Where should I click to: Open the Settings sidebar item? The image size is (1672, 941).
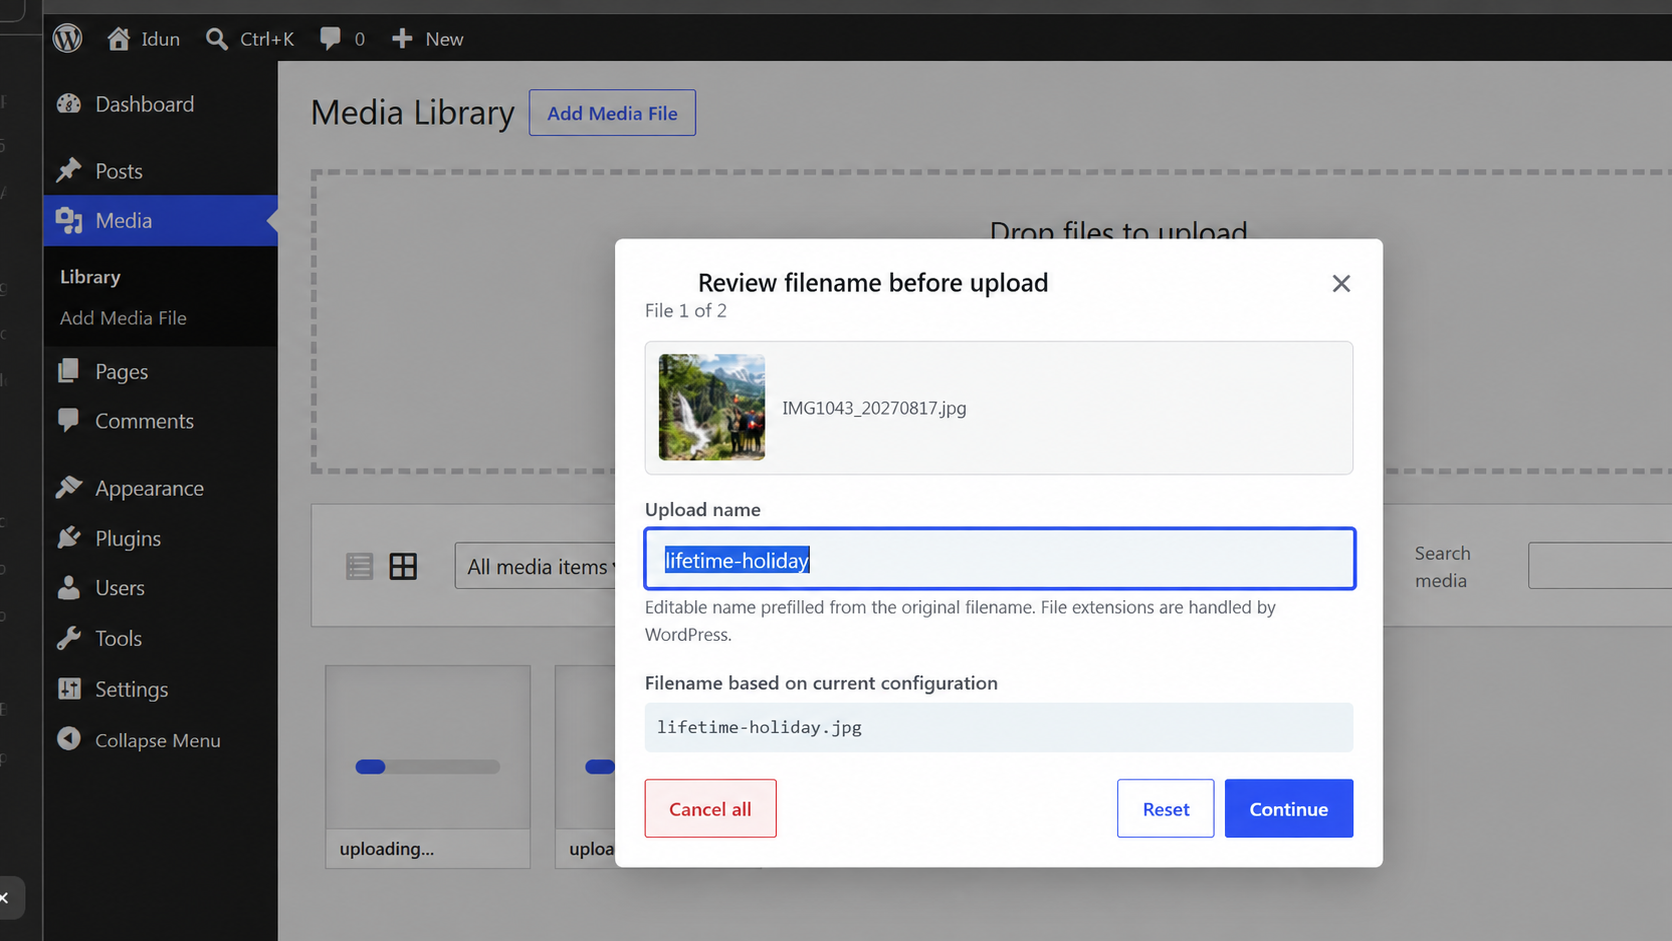click(160, 689)
